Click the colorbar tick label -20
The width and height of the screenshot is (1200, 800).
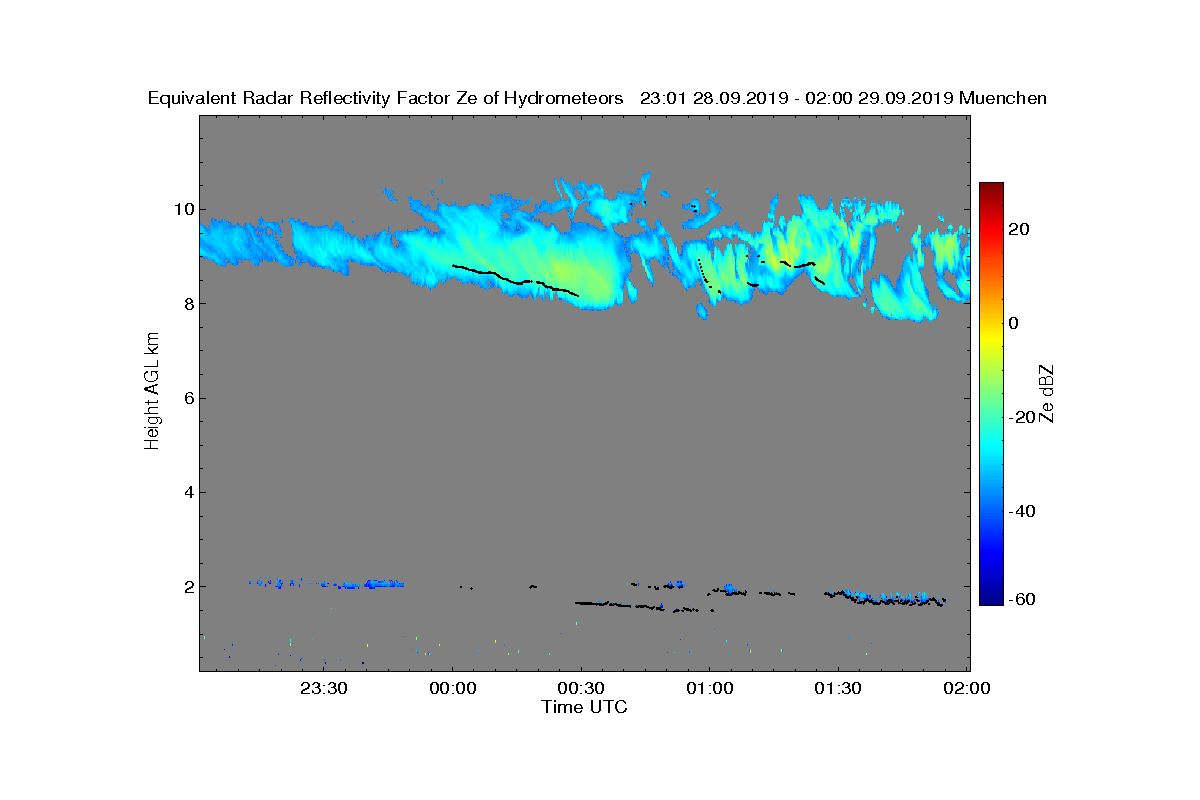1023,417
